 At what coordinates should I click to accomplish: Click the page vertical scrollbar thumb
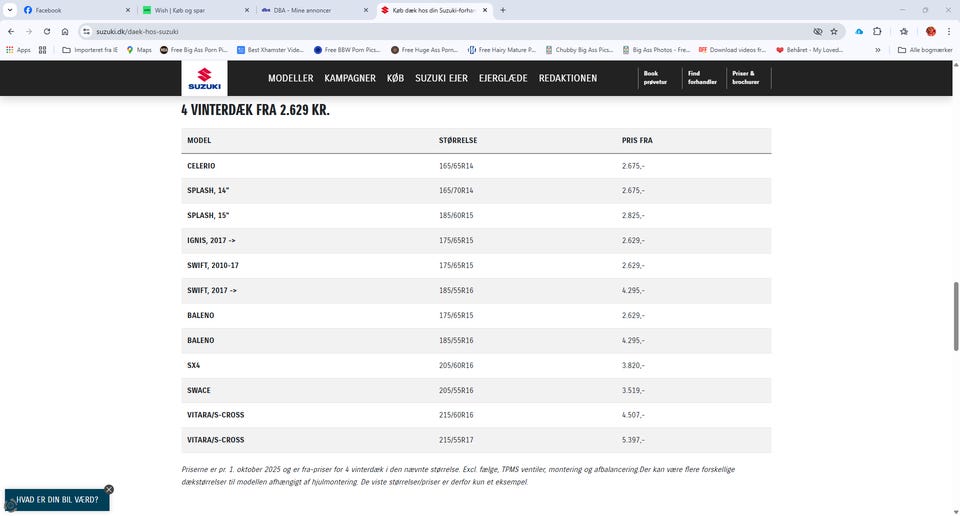956,316
